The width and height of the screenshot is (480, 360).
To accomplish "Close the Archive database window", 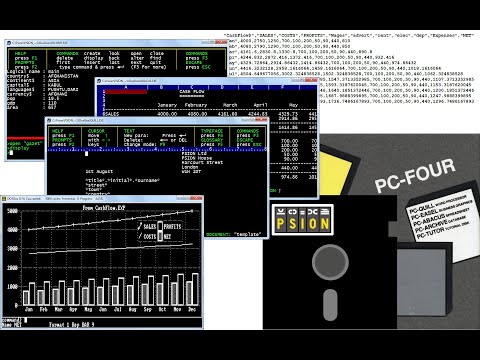I will (x=221, y=42).
